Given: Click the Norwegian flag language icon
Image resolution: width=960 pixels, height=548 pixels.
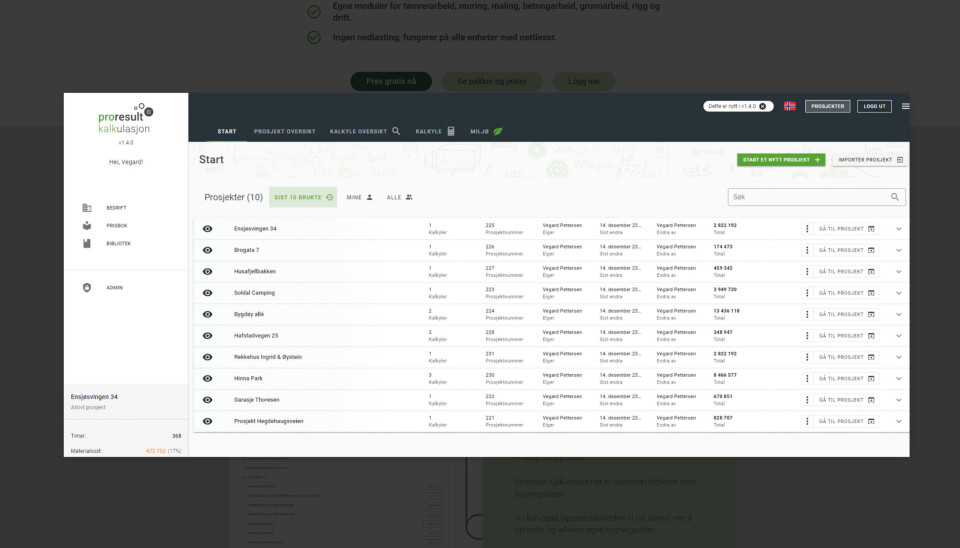Looking at the screenshot, I should (x=789, y=106).
